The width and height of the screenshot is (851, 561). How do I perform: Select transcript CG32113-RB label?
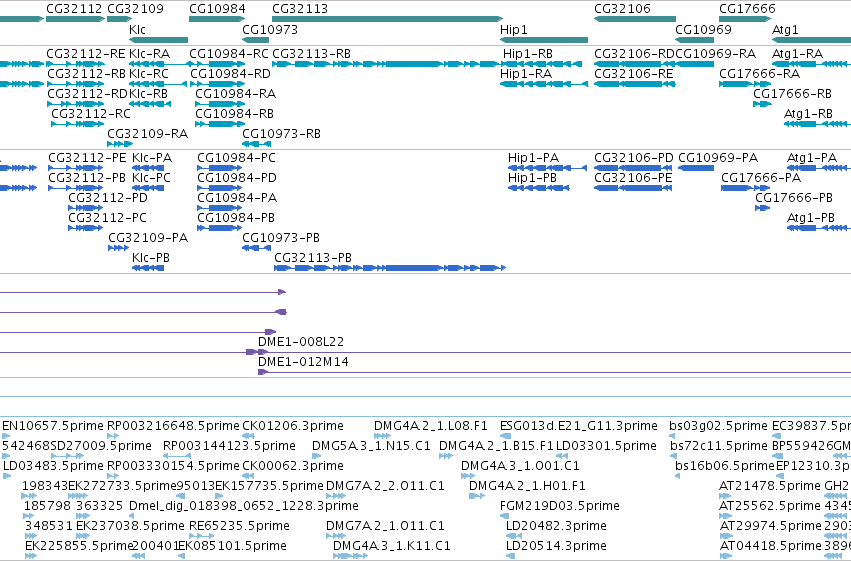click(312, 54)
